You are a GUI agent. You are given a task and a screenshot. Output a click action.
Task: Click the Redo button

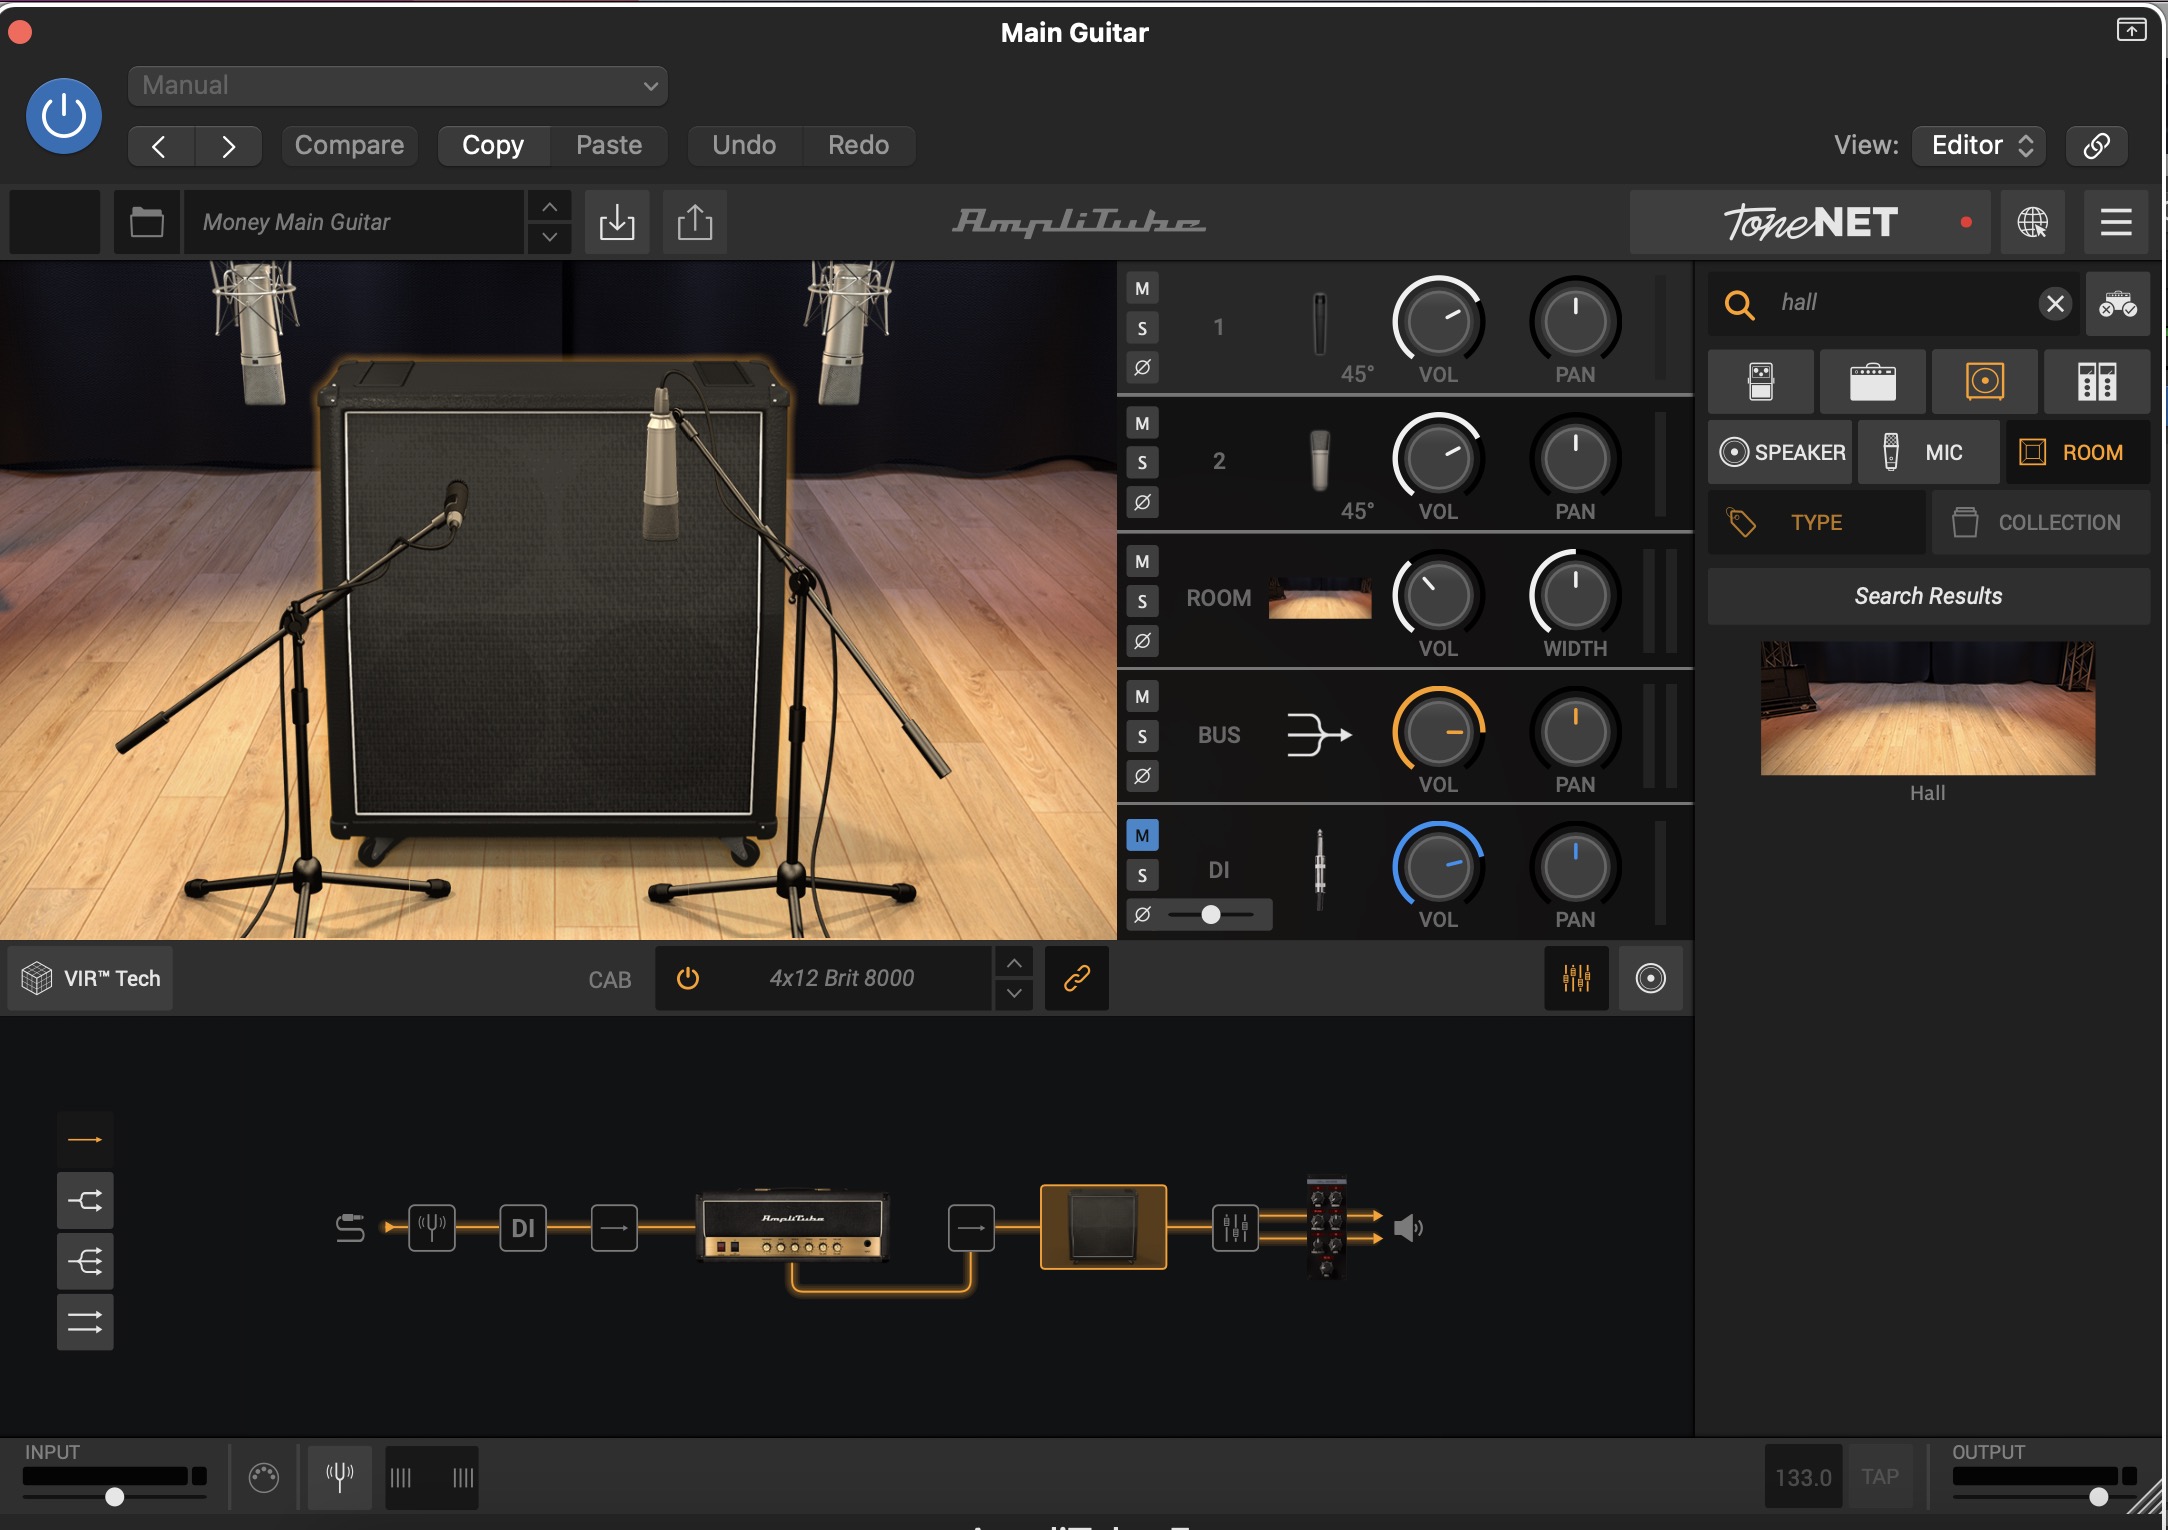pos(858,146)
